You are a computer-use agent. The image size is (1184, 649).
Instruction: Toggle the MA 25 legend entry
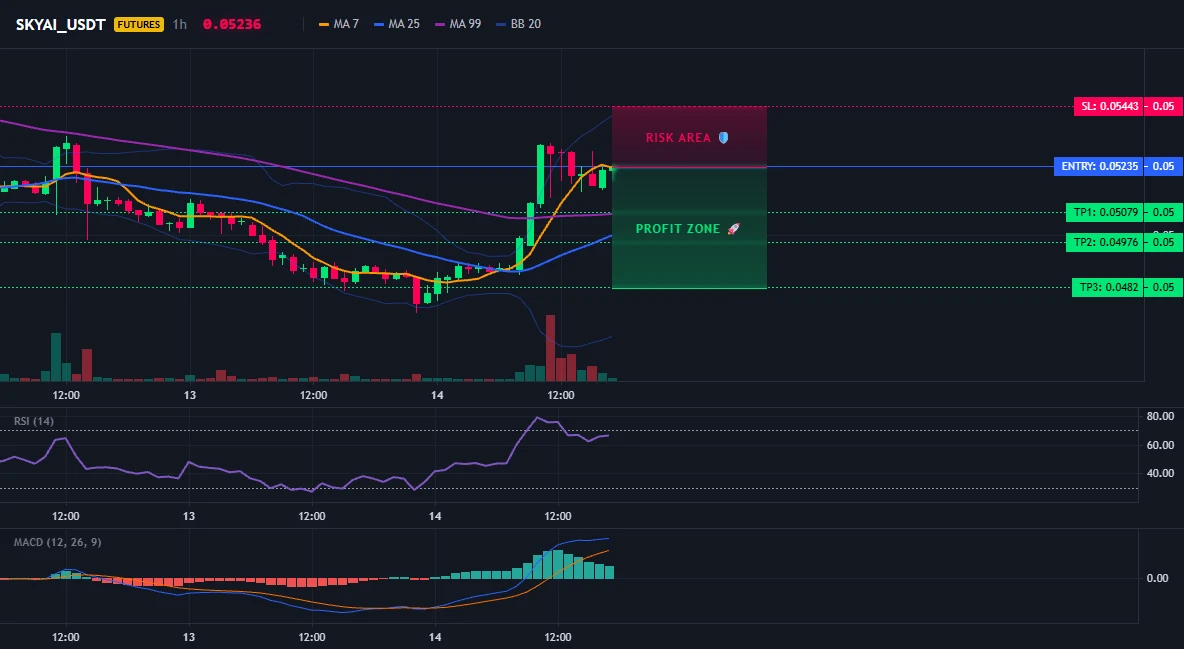click(396, 24)
